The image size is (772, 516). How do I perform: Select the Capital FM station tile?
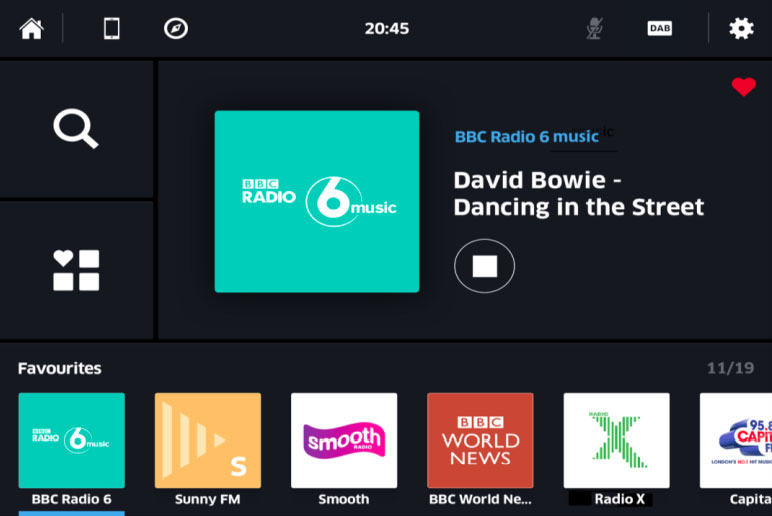pyautogui.click(x=736, y=440)
